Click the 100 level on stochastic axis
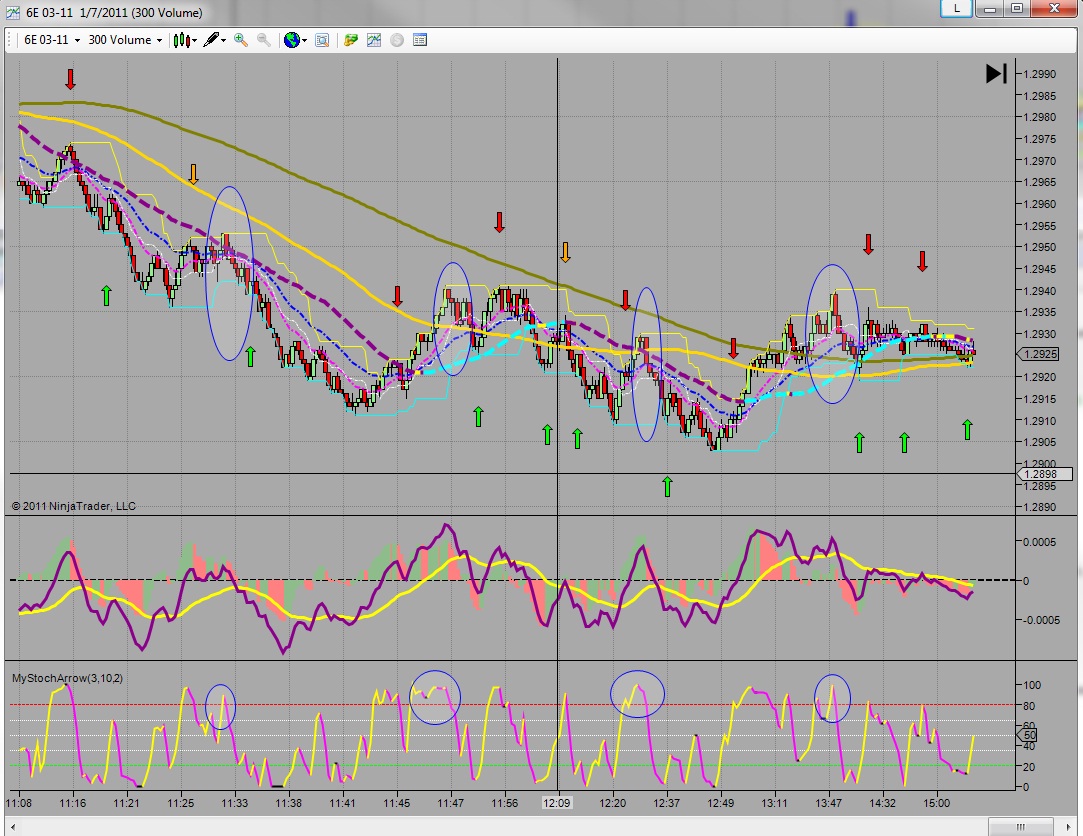Viewport: 1083px width, 836px height. (x=1032, y=685)
